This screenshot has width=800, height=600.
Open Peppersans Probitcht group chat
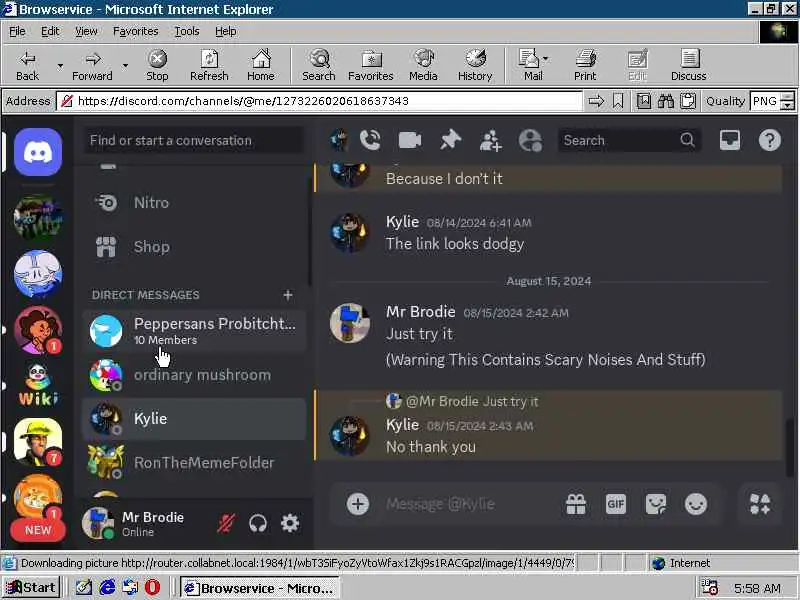click(x=194, y=331)
